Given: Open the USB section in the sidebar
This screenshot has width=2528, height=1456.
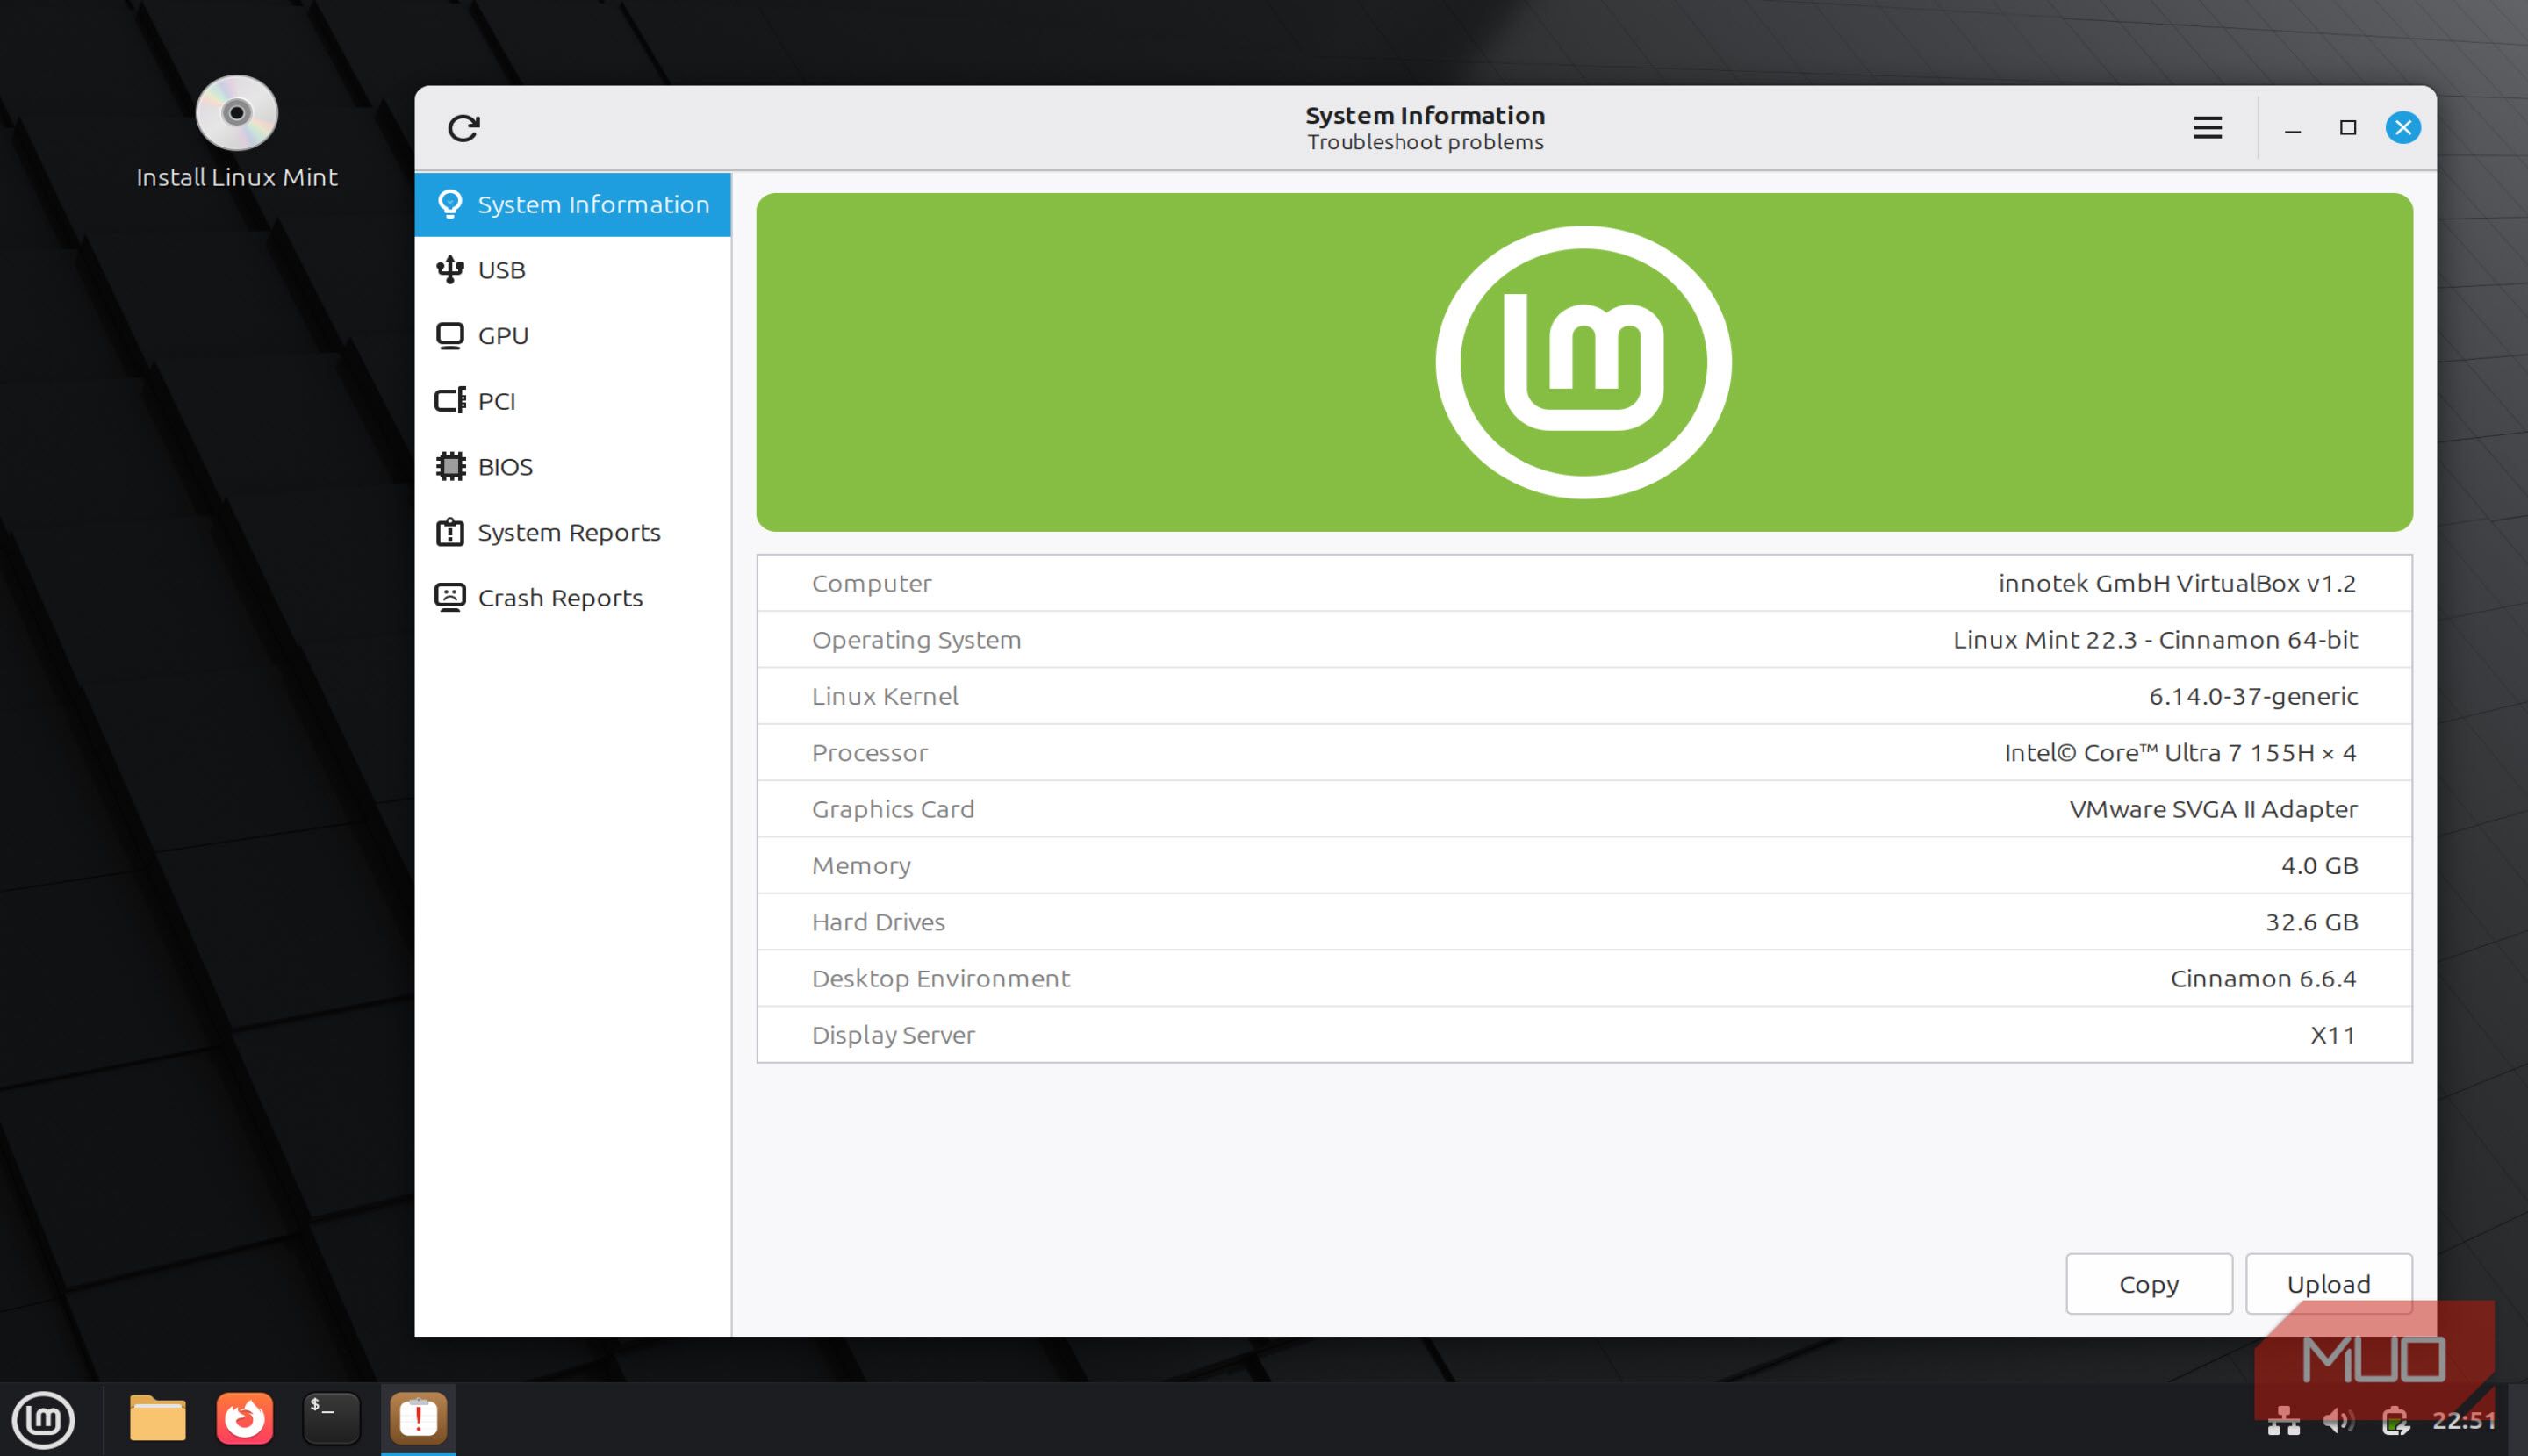Looking at the screenshot, I should click(573, 270).
